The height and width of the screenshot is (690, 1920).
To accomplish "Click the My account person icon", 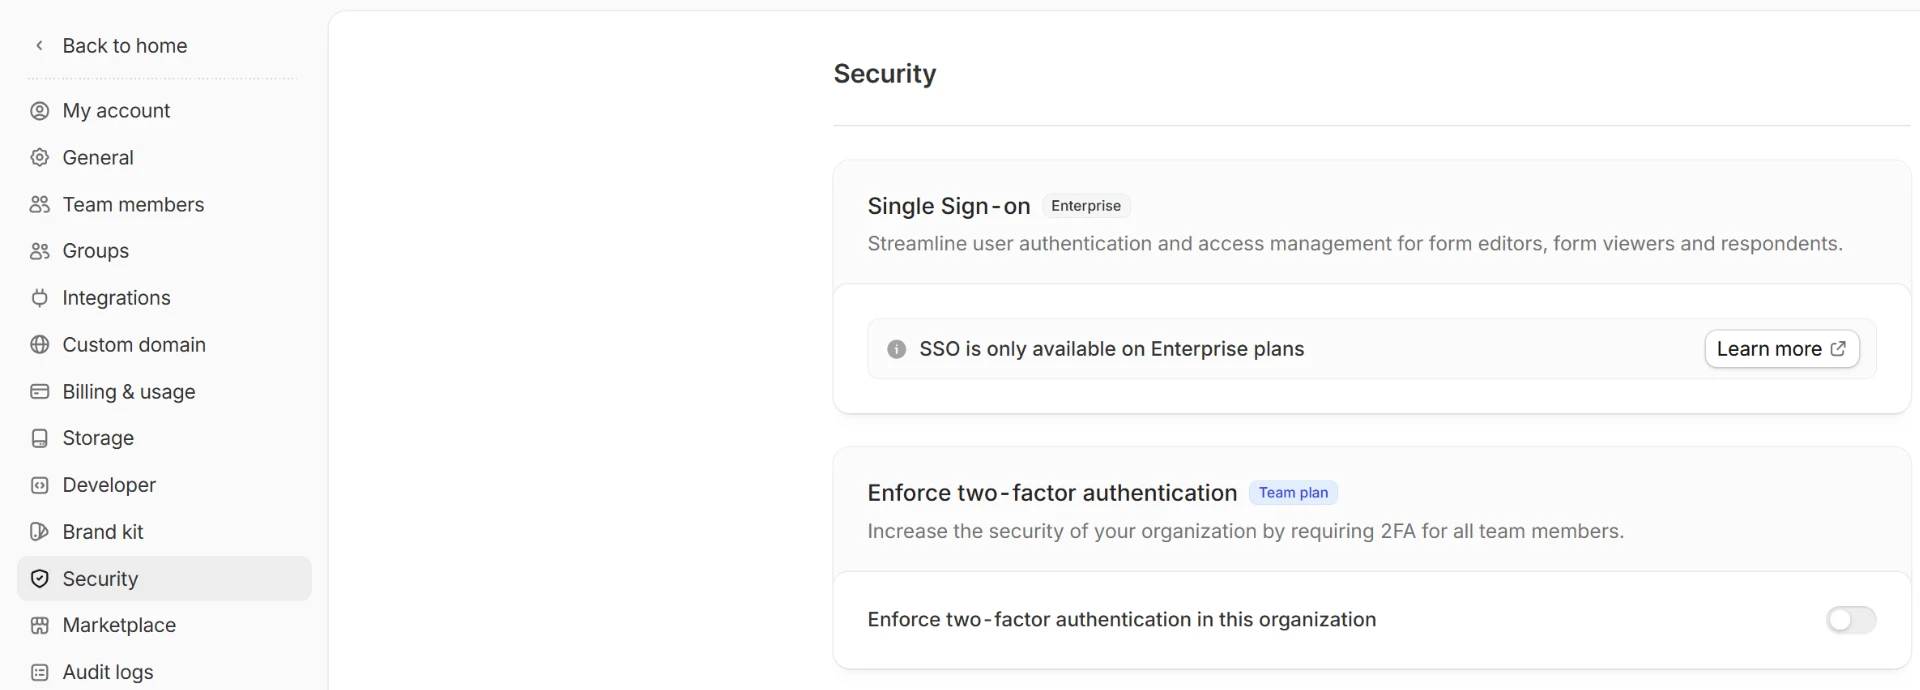I will click(40, 111).
